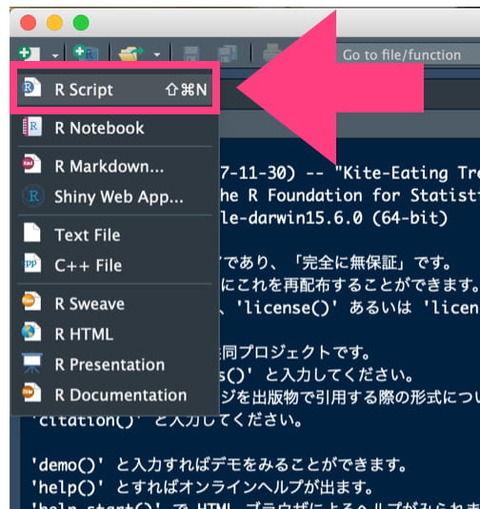The height and width of the screenshot is (509, 480).
Task: Click the Shiny Web App icon
Action: (x=33, y=196)
